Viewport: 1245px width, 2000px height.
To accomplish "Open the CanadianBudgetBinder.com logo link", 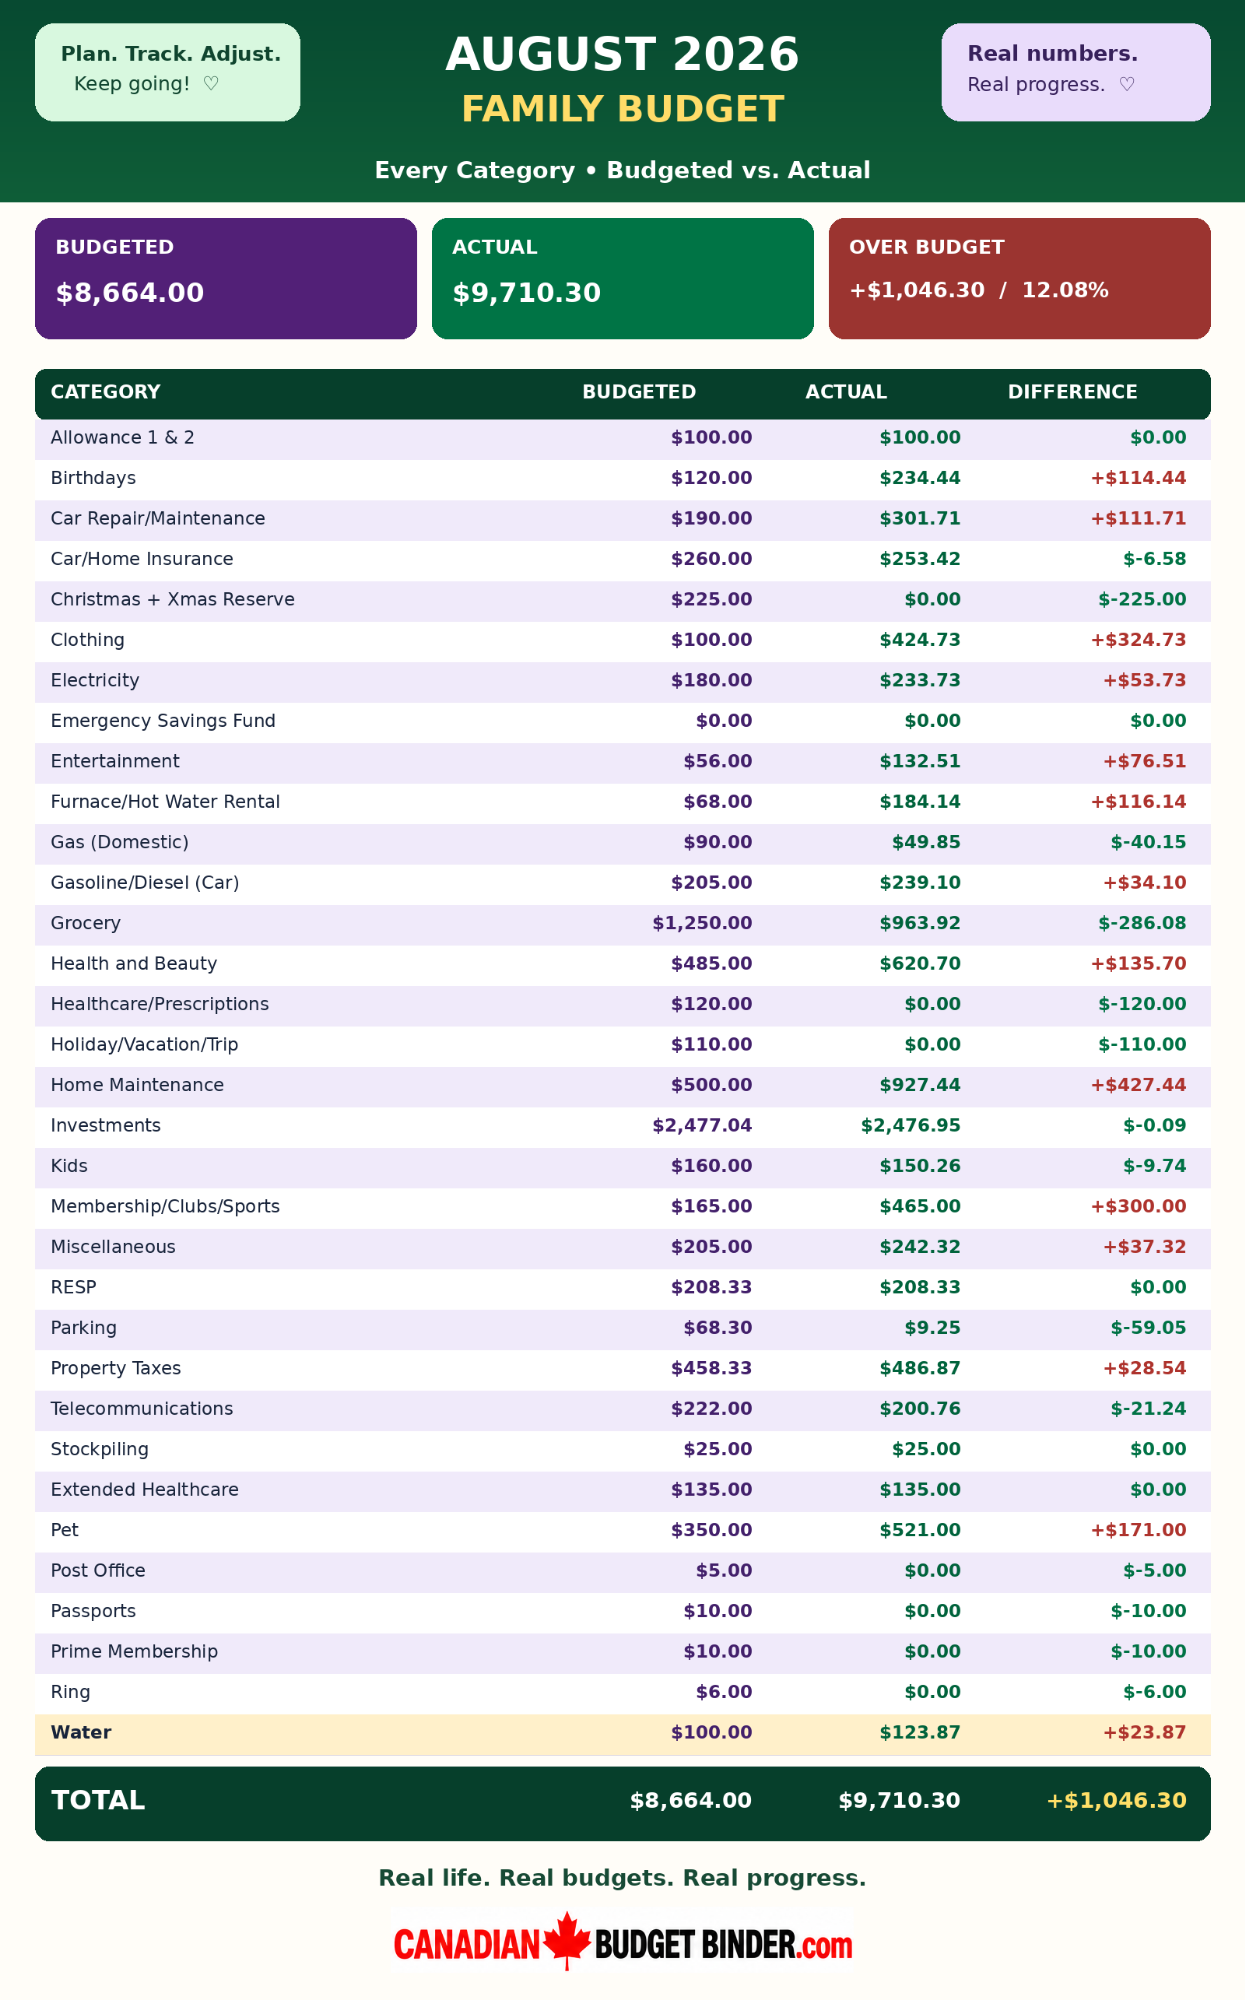I will click(623, 1943).
